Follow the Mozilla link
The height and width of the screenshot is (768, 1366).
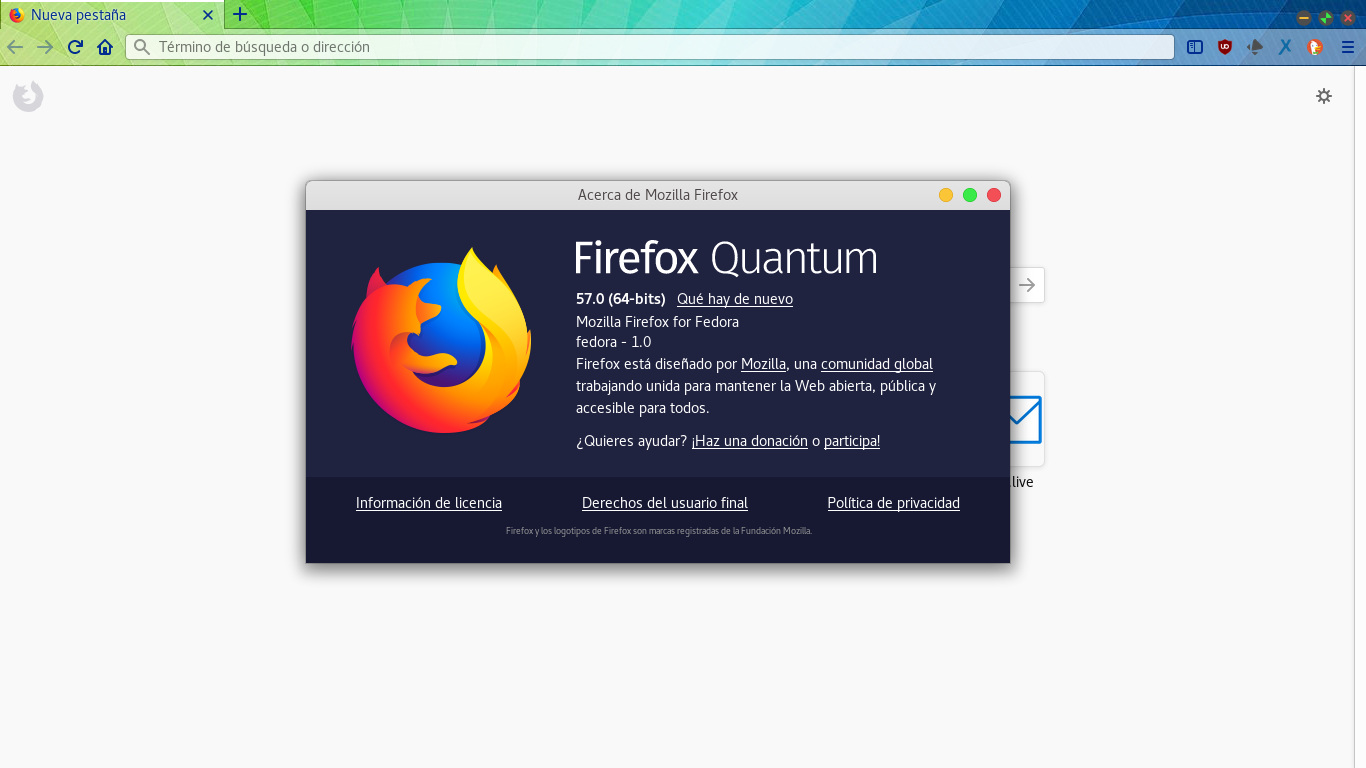[x=763, y=364]
